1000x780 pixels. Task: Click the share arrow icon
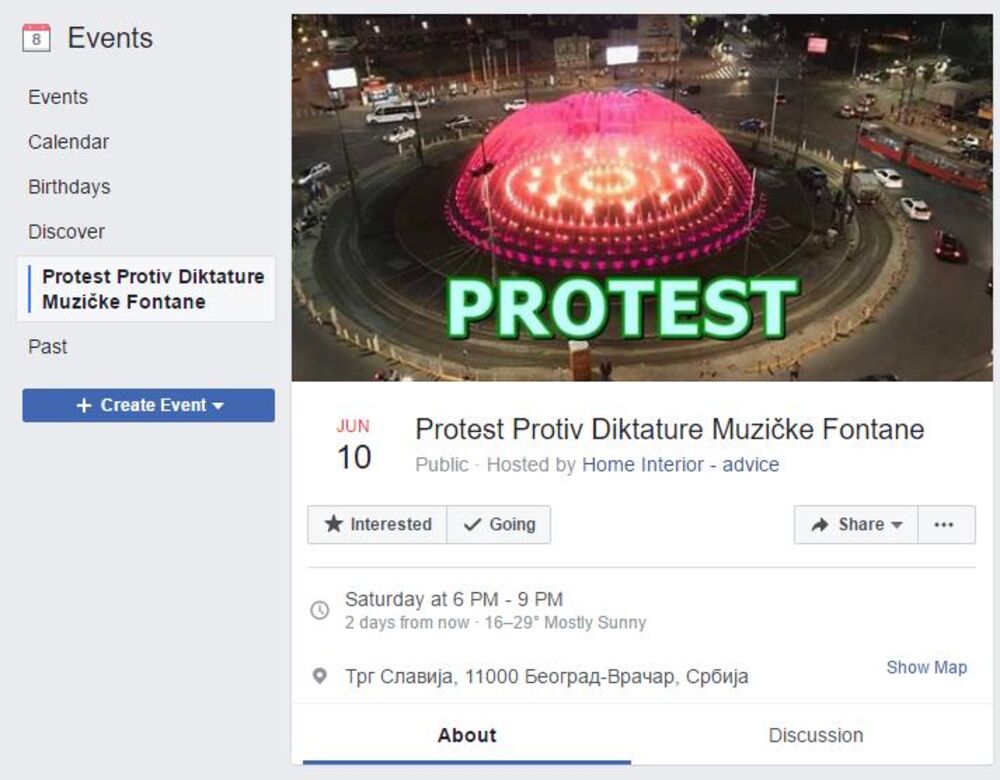[x=820, y=525]
